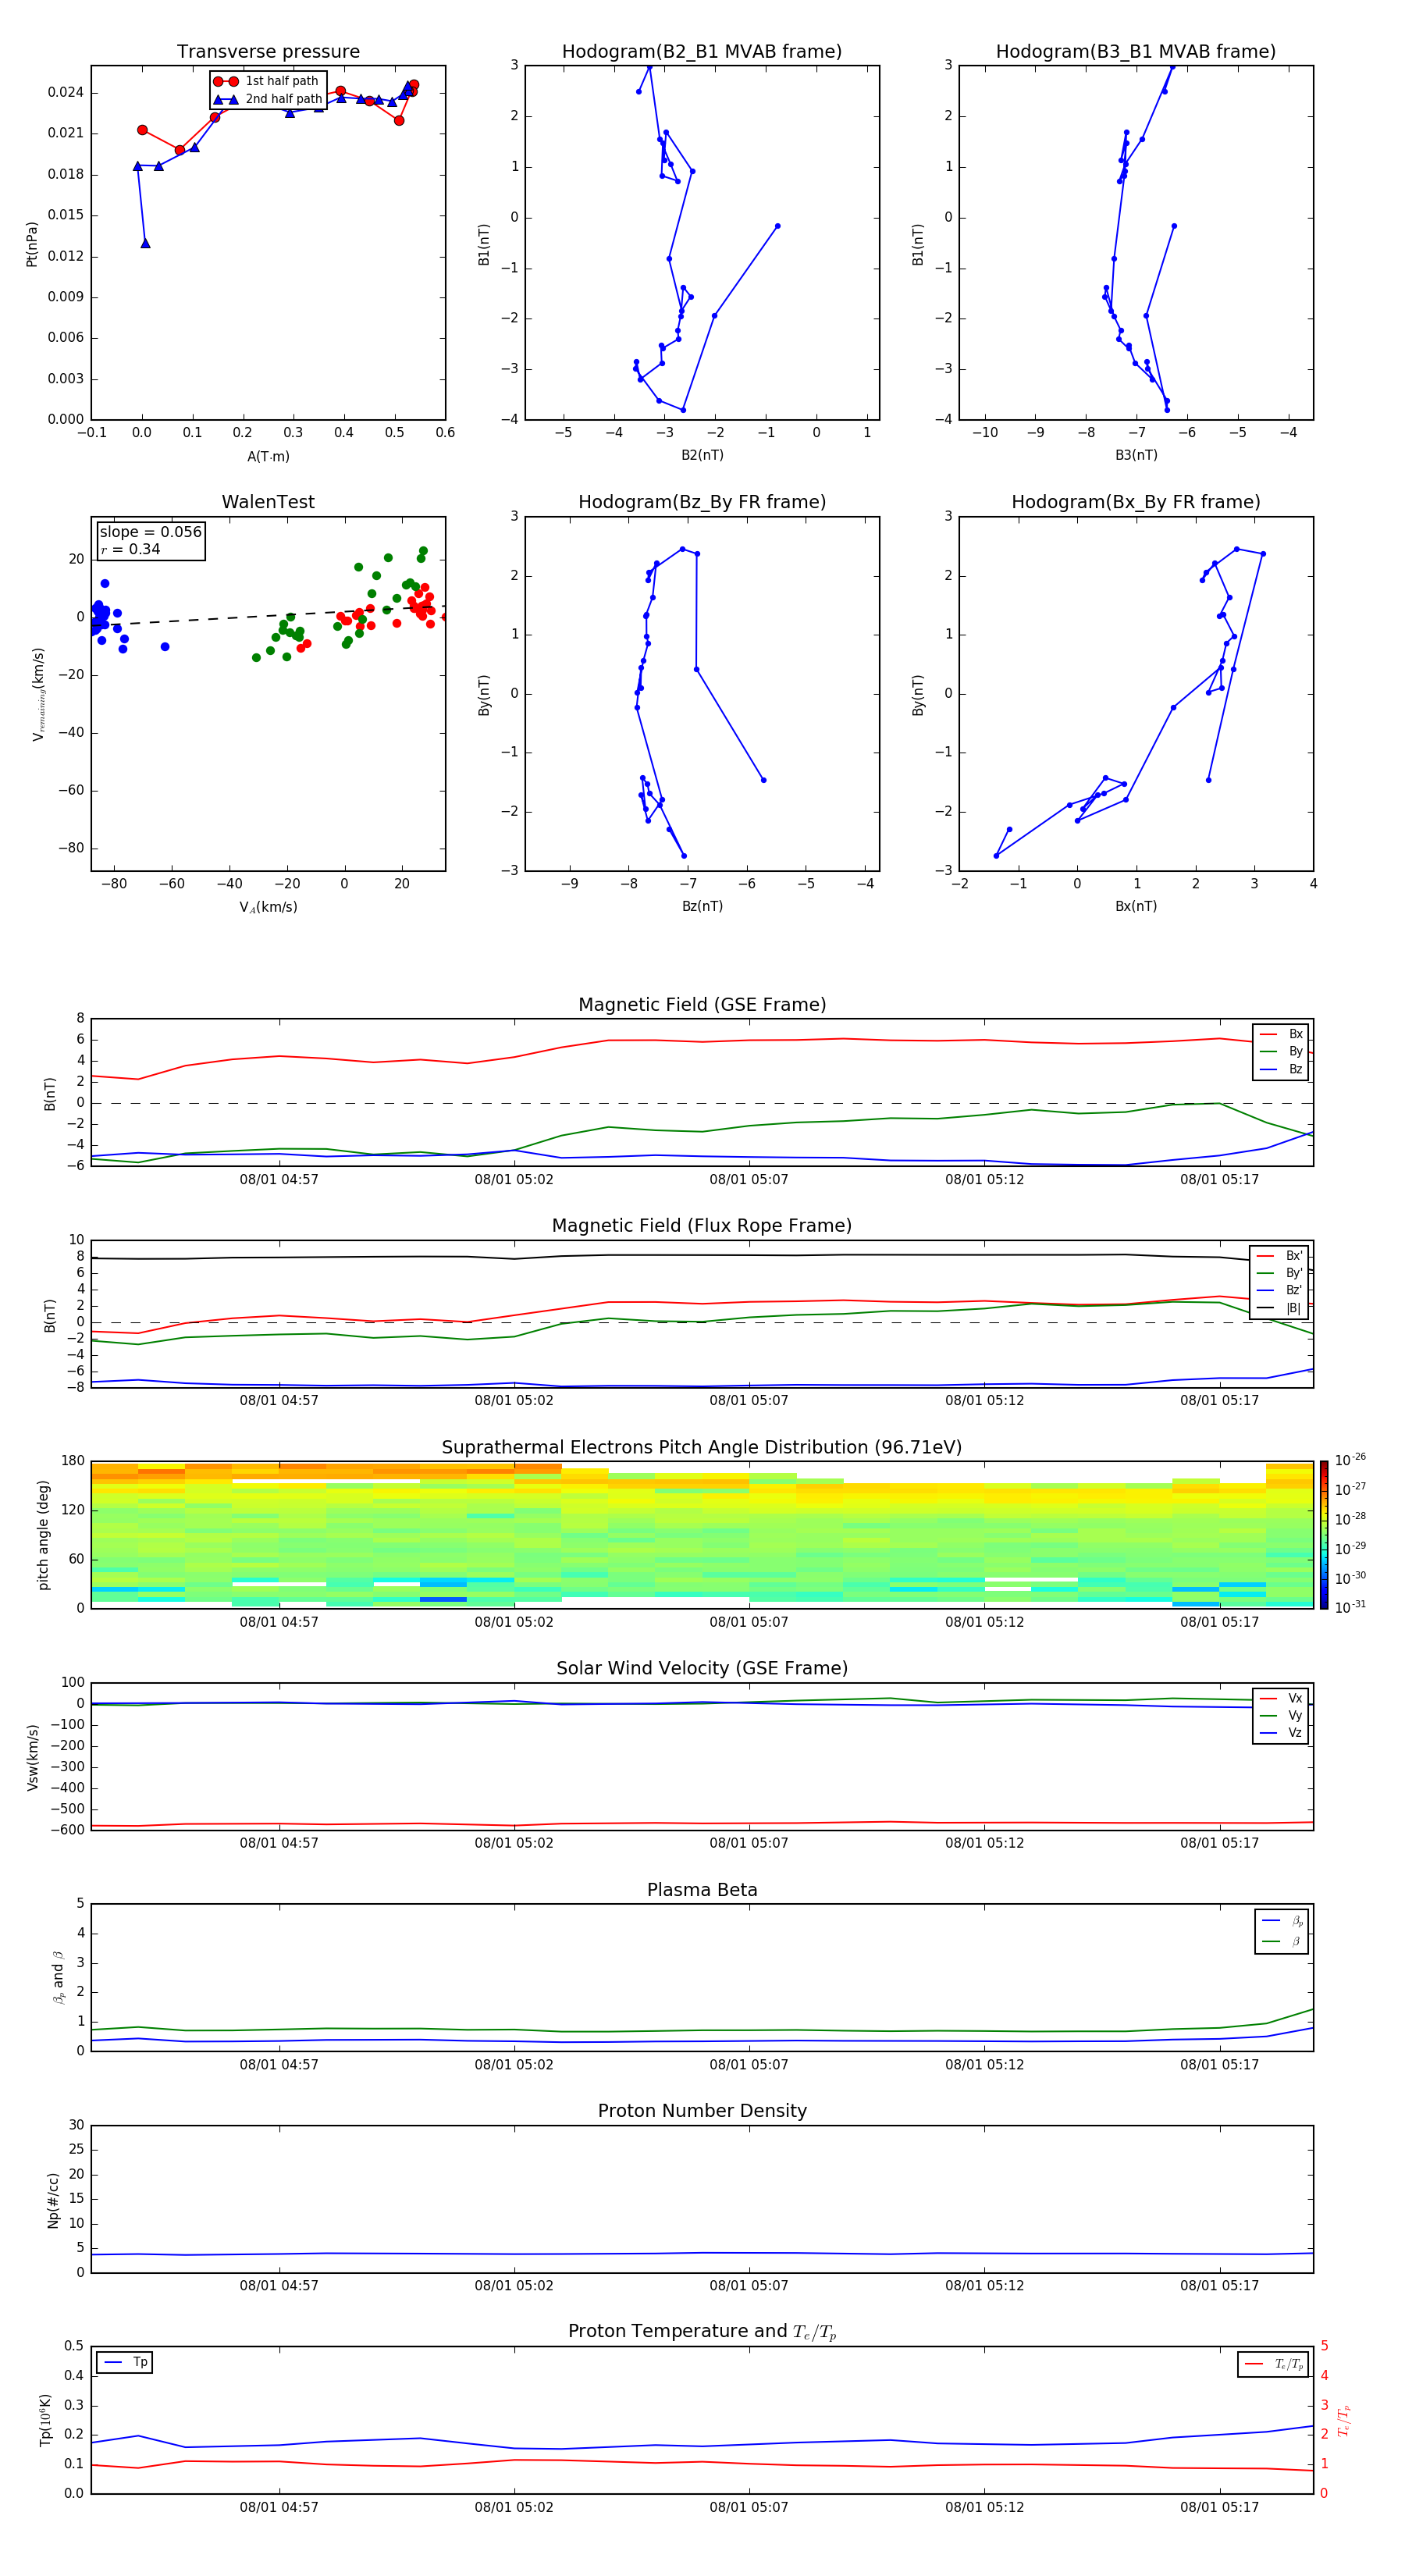Click the 'pitch angle (deg)' y-axis label
1405x2576 pixels.
(x=43, y=1535)
